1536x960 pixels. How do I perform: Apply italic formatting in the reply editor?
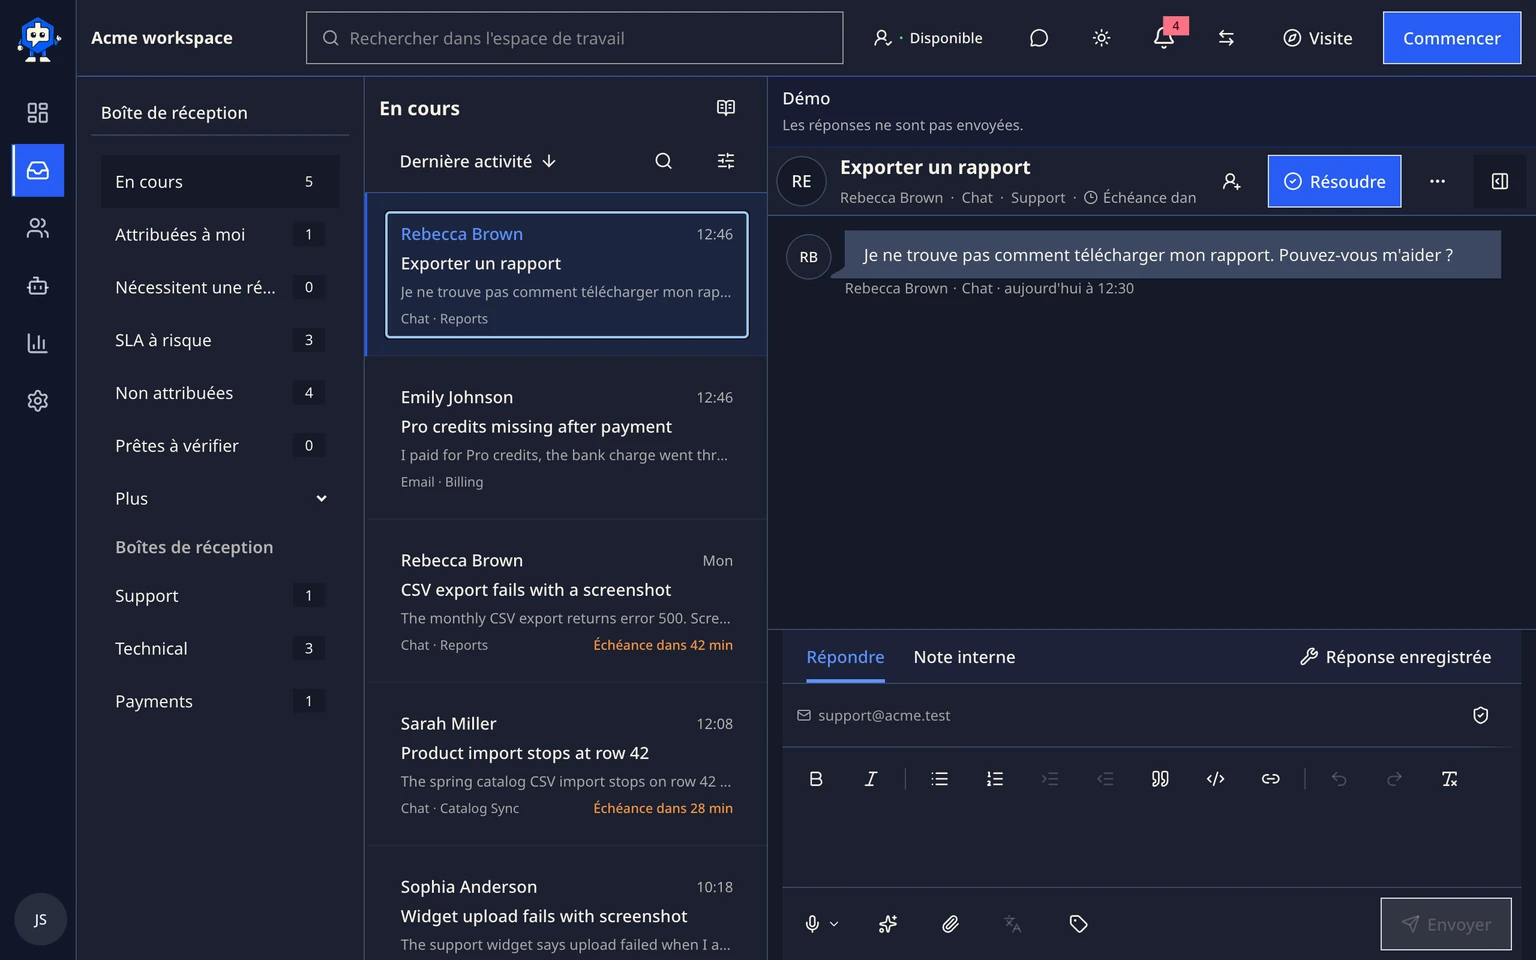click(871, 779)
